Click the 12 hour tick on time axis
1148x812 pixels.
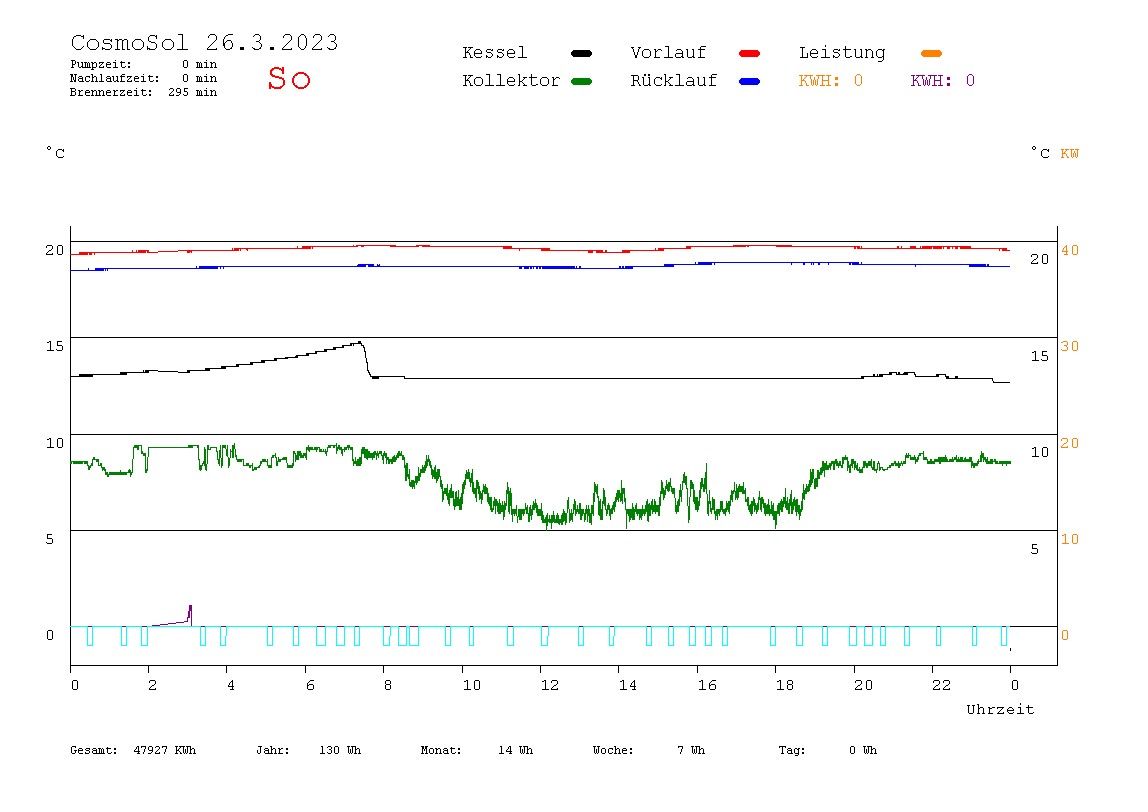[x=550, y=685]
